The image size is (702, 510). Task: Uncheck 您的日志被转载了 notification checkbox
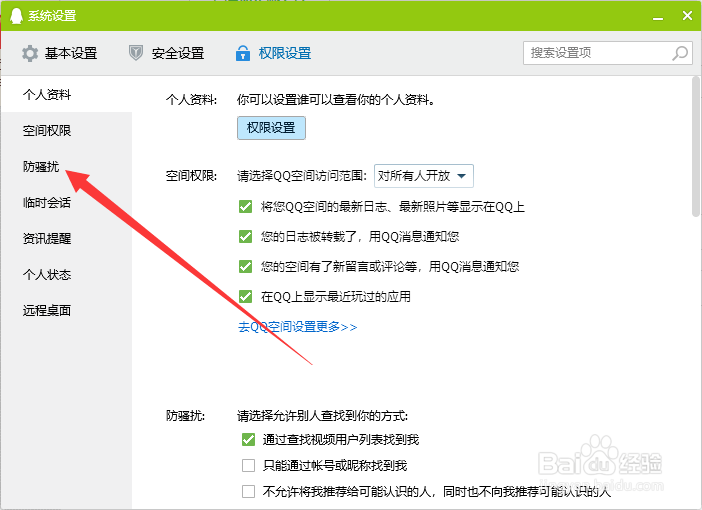(245, 236)
